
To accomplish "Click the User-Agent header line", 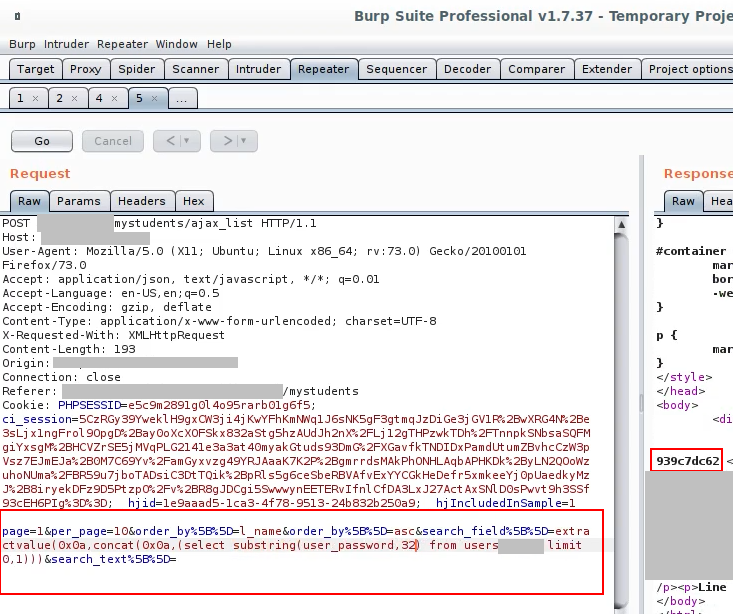I will pos(264,258).
